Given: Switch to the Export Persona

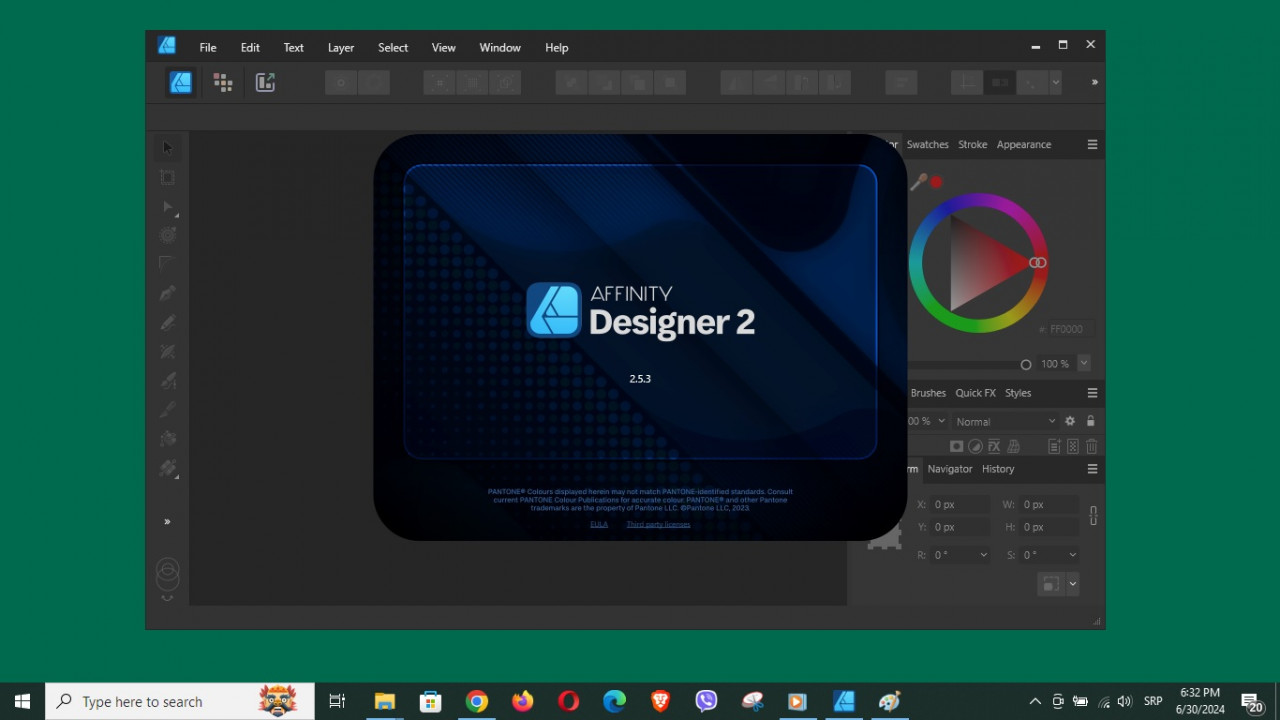Looking at the screenshot, I should click(265, 82).
